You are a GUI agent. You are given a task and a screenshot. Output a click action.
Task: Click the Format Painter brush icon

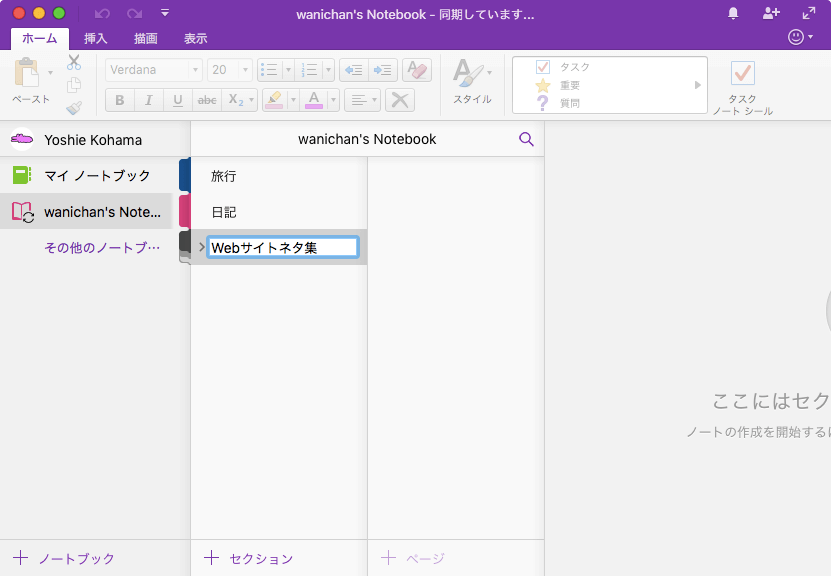point(74,108)
